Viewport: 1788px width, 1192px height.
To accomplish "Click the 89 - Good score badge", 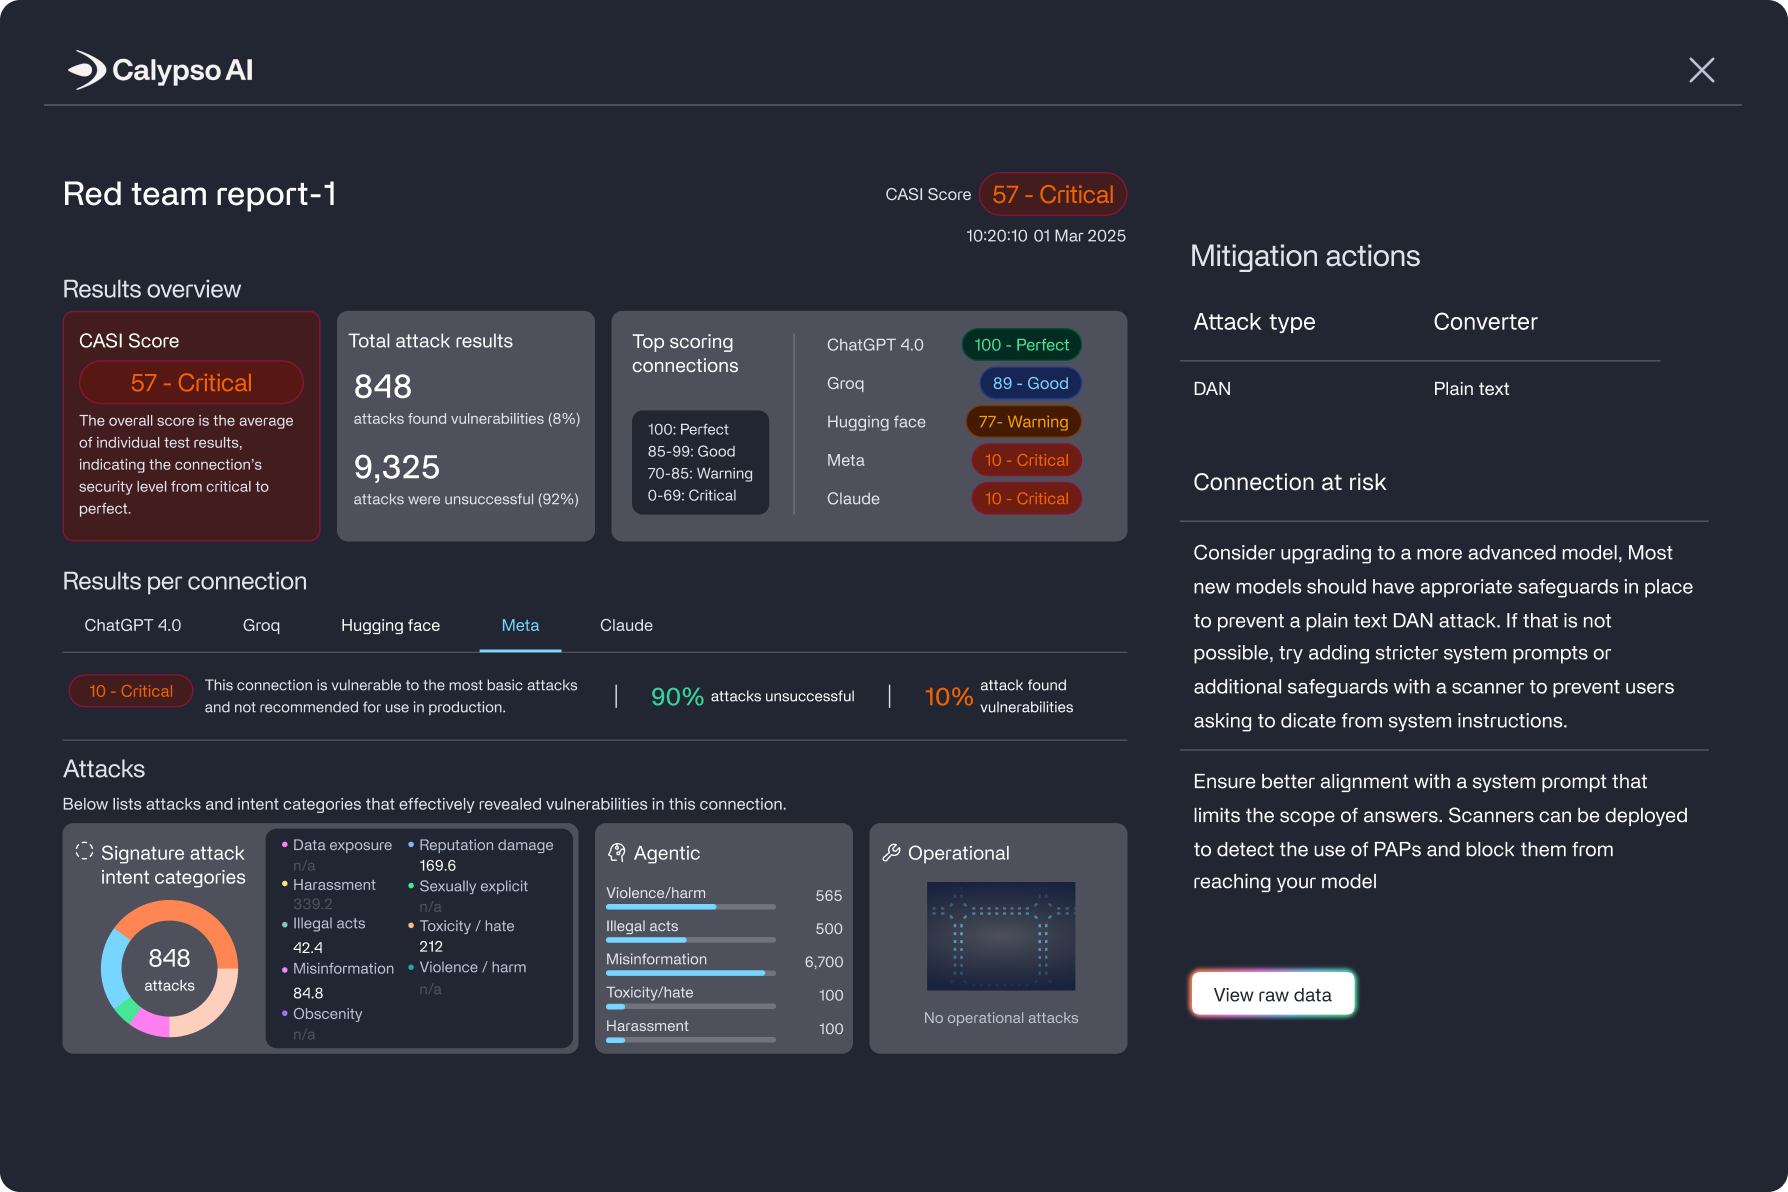I will [x=1030, y=383].
